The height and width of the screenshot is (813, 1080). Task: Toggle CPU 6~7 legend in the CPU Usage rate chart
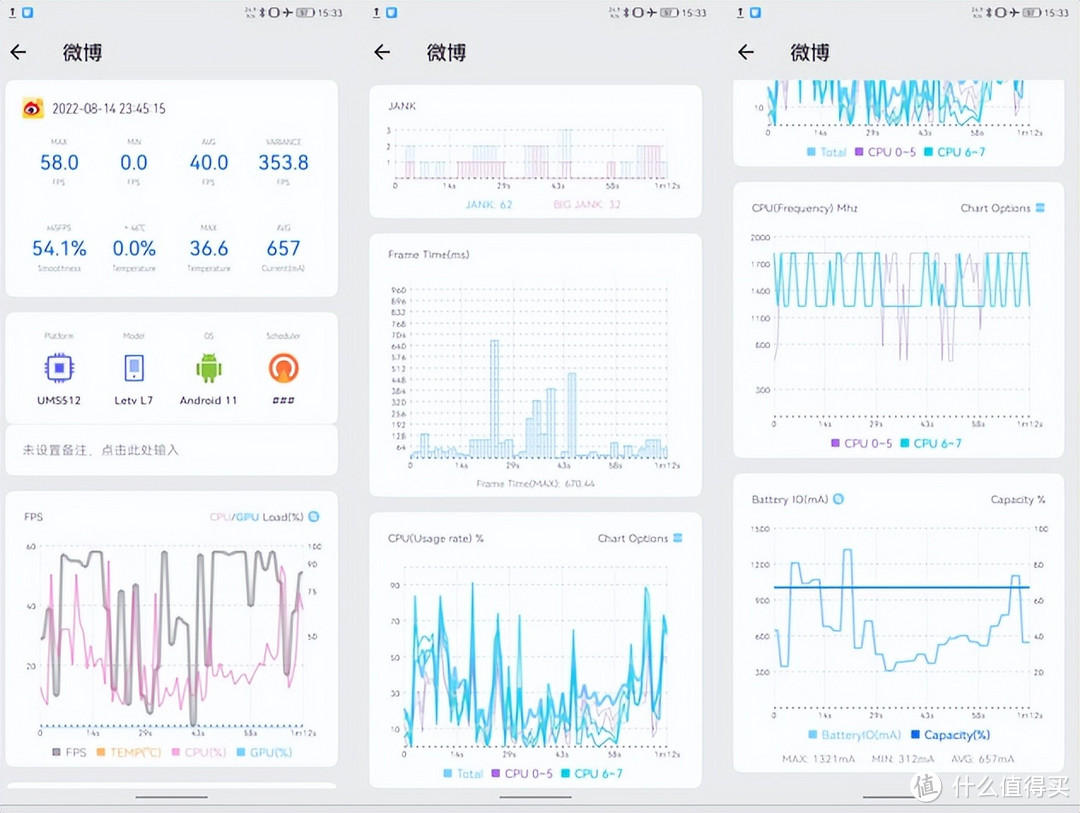[x=592, y=774]
